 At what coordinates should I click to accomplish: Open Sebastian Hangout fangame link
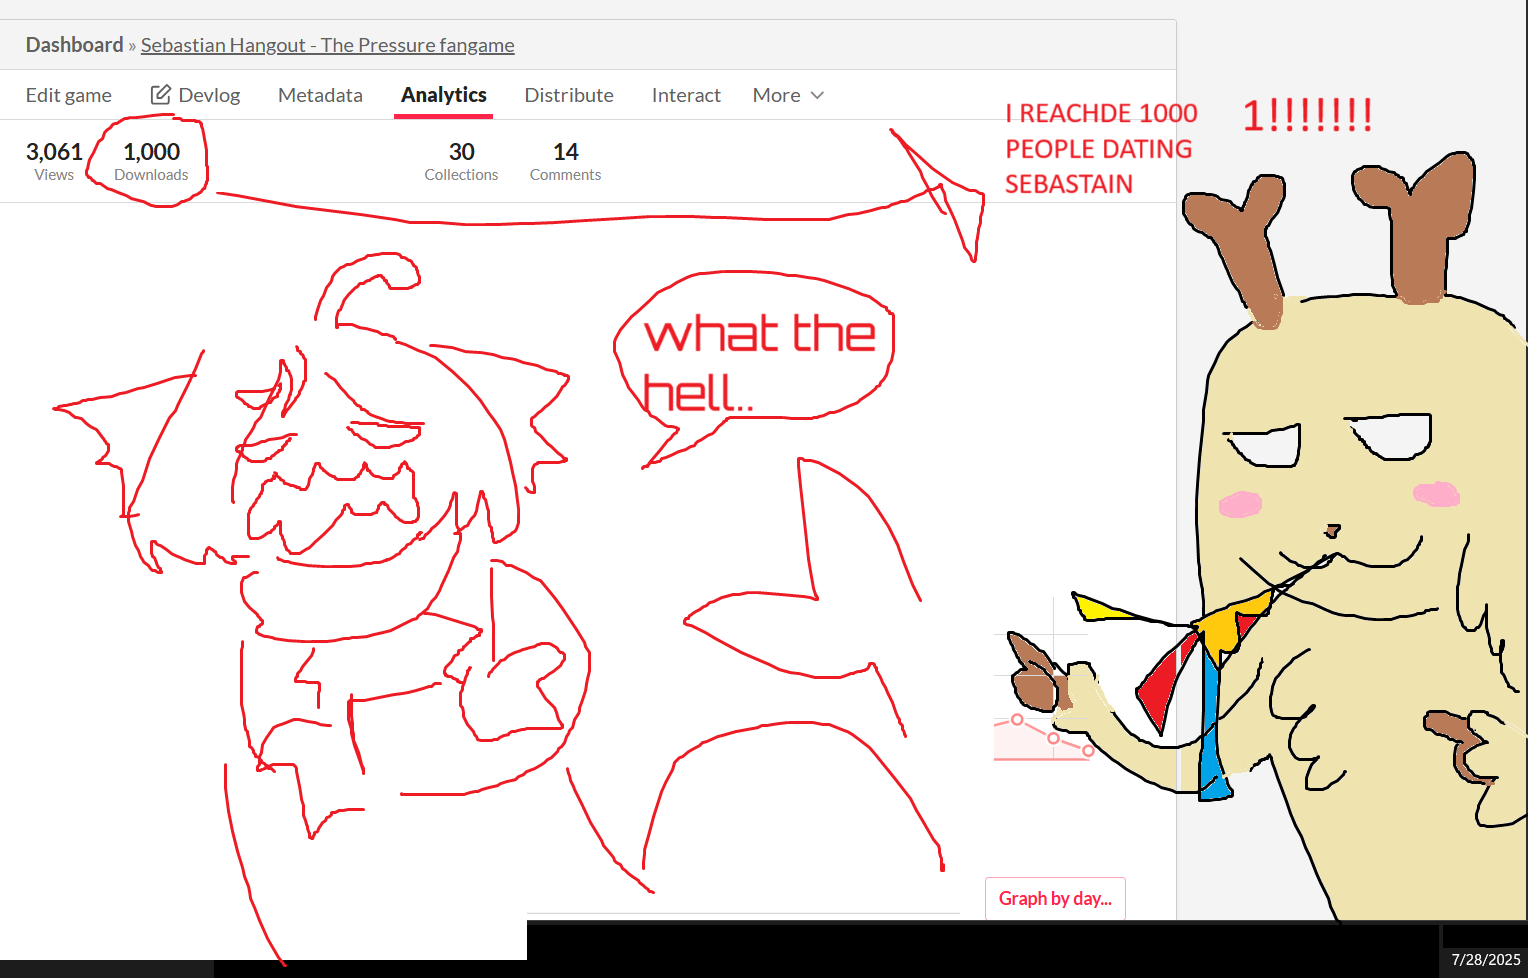point(327,45)
